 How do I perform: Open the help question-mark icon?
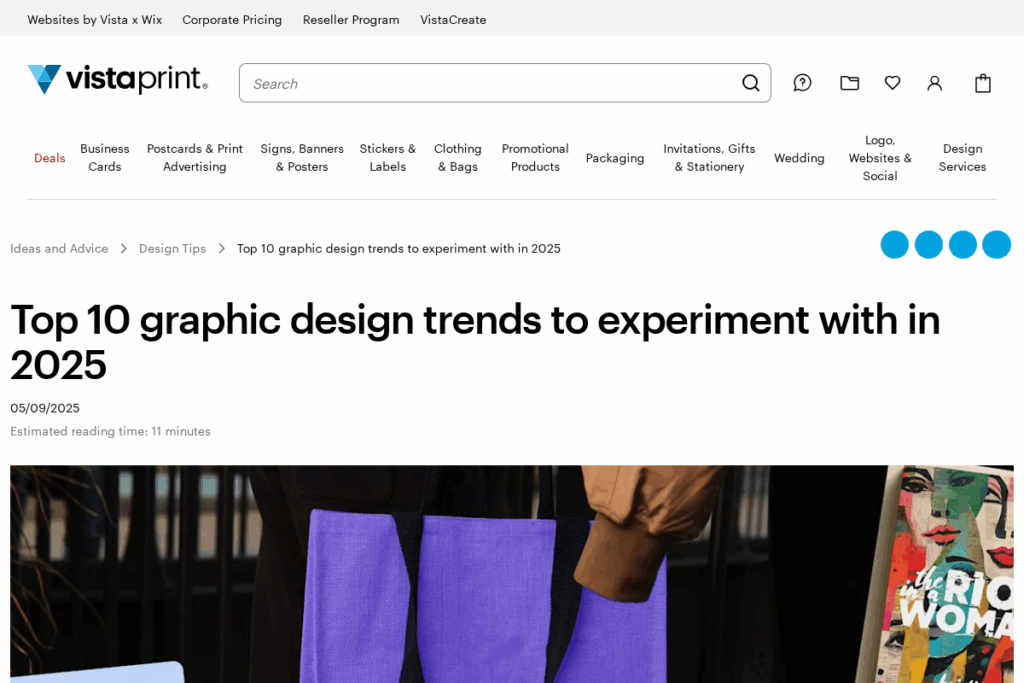tap(802, 83)
